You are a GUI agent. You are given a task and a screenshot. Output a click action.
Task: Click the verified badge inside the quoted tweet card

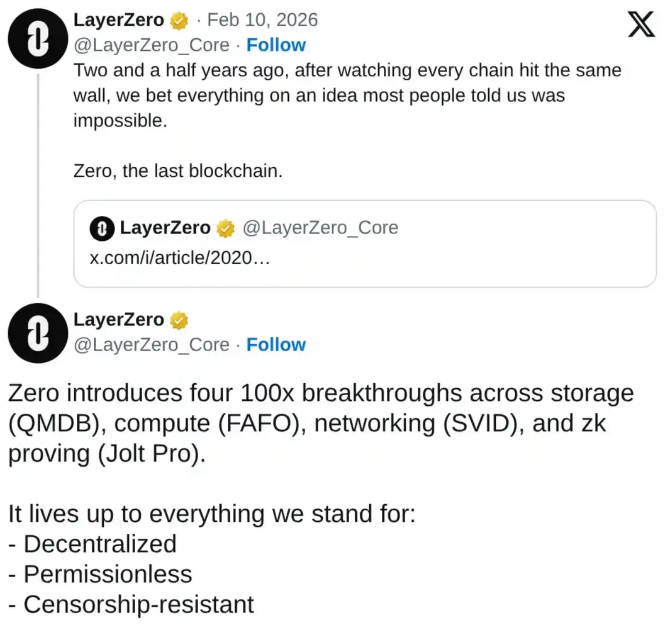(226, 228)
